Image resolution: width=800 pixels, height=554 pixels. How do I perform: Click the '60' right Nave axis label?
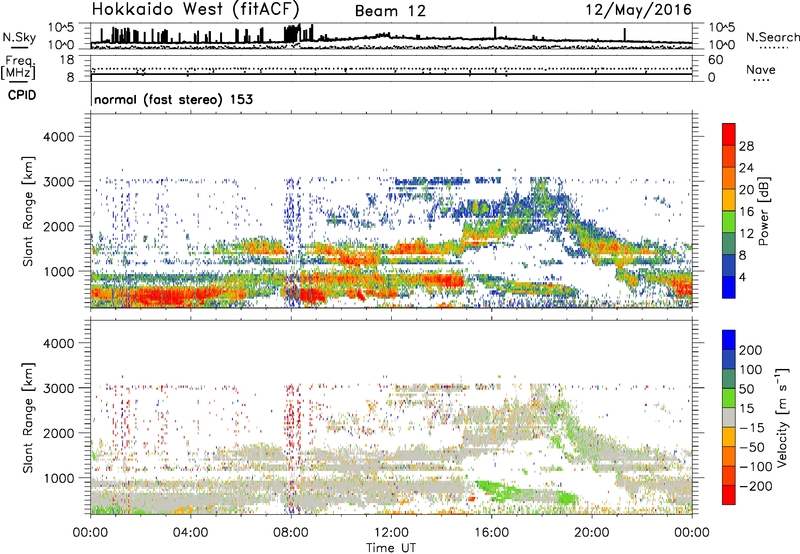[x=715, y=60]
